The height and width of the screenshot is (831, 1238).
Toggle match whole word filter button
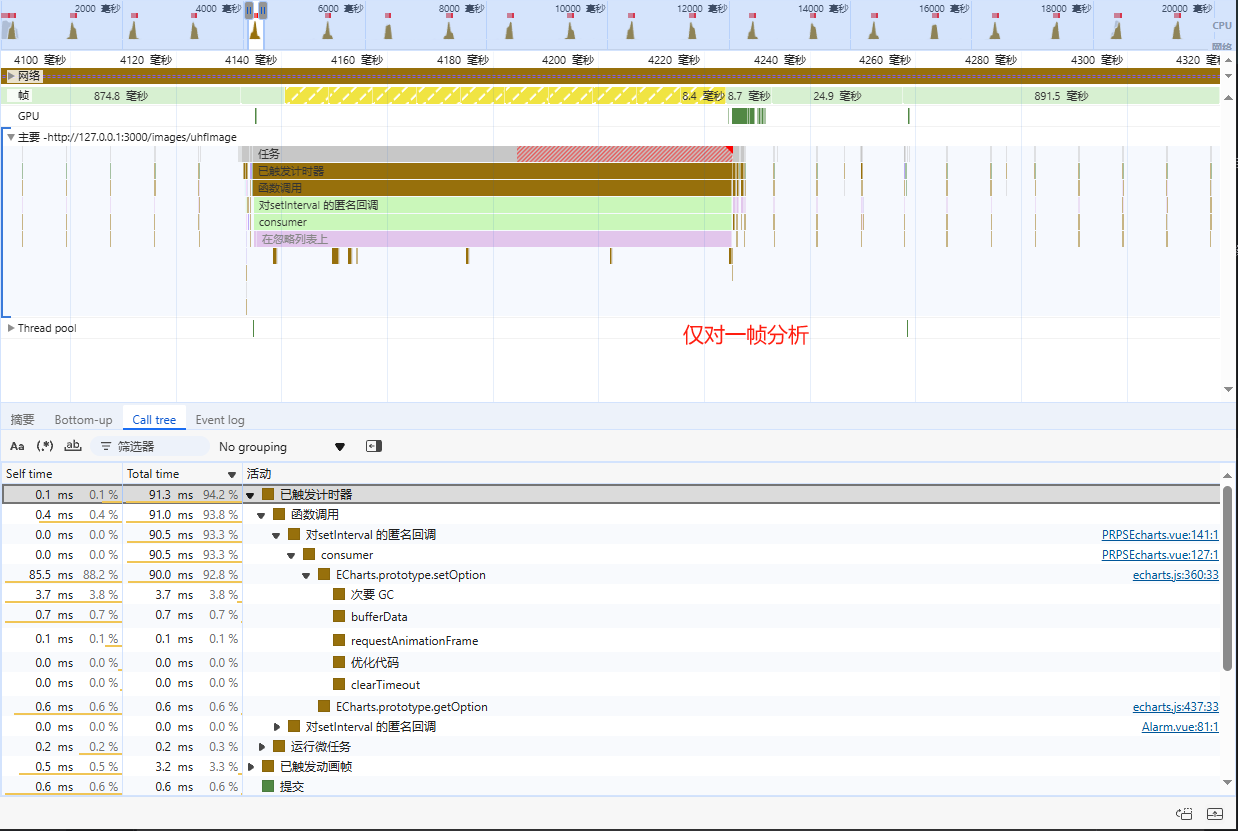click(72, 447)
